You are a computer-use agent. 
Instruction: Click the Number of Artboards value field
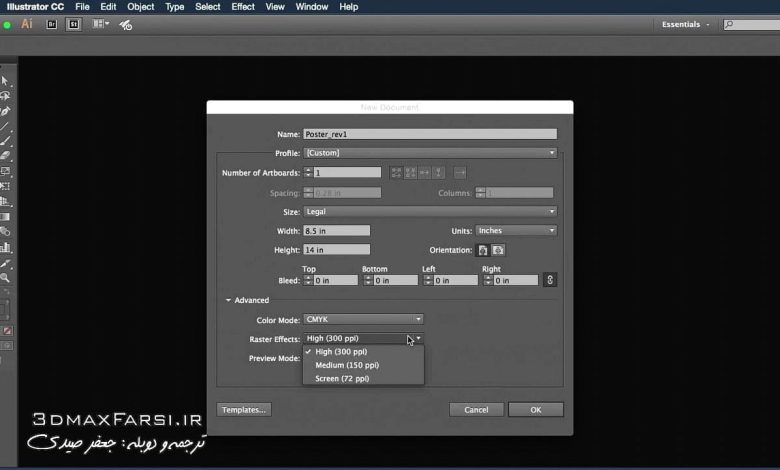point(347,173)
